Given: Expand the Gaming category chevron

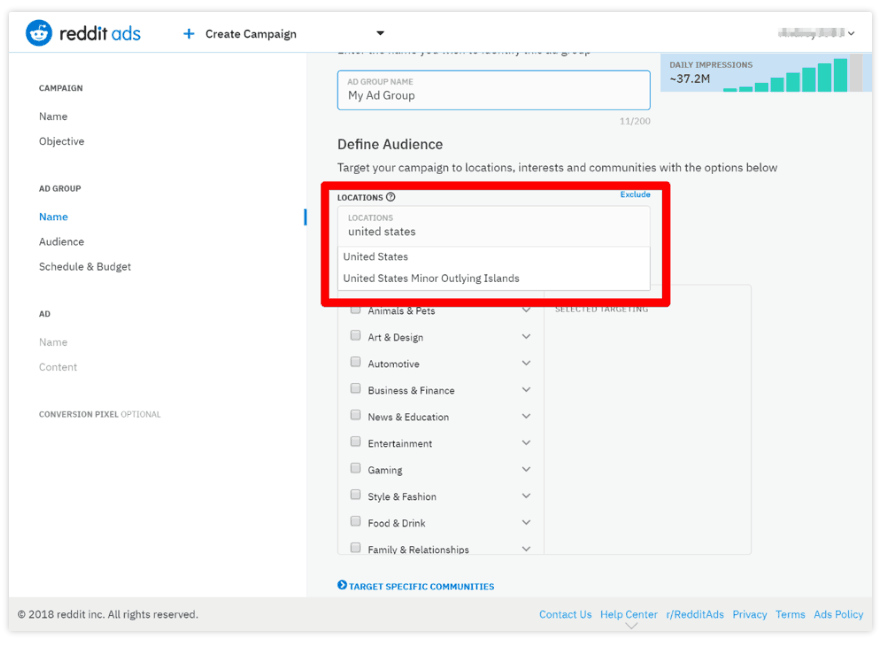Looking at the screenshot, I should [526, 469].
